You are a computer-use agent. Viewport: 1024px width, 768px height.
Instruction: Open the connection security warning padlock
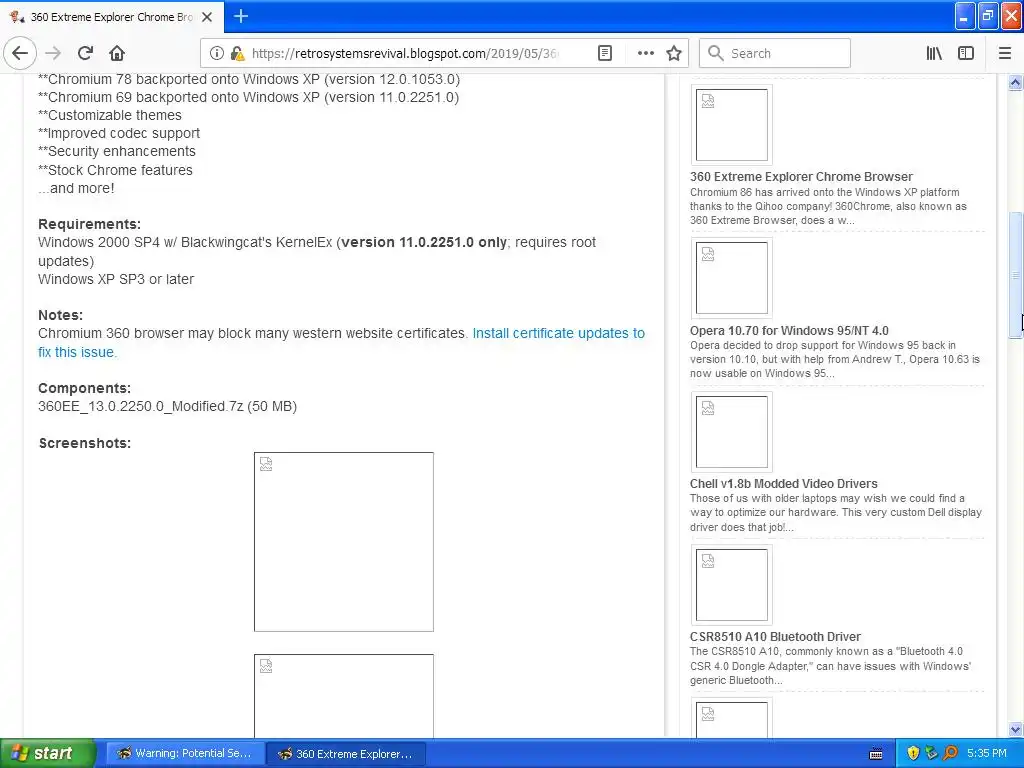pyautogui.click(x=237, y=54)
